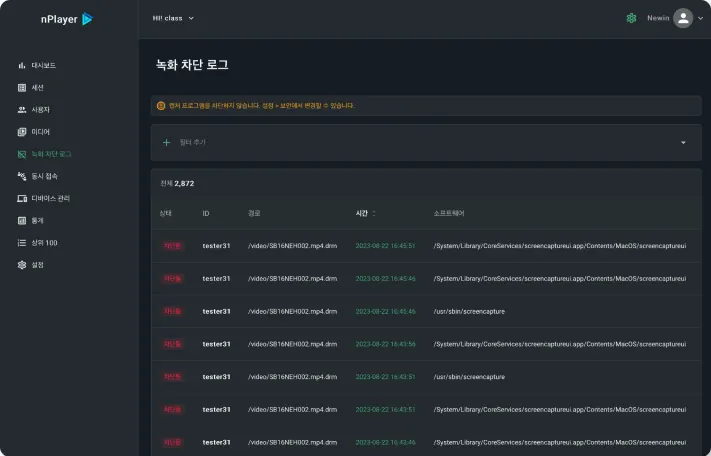Click the 세션 sessions icon
Screen dimensions: 711x456
pos(21,87)
